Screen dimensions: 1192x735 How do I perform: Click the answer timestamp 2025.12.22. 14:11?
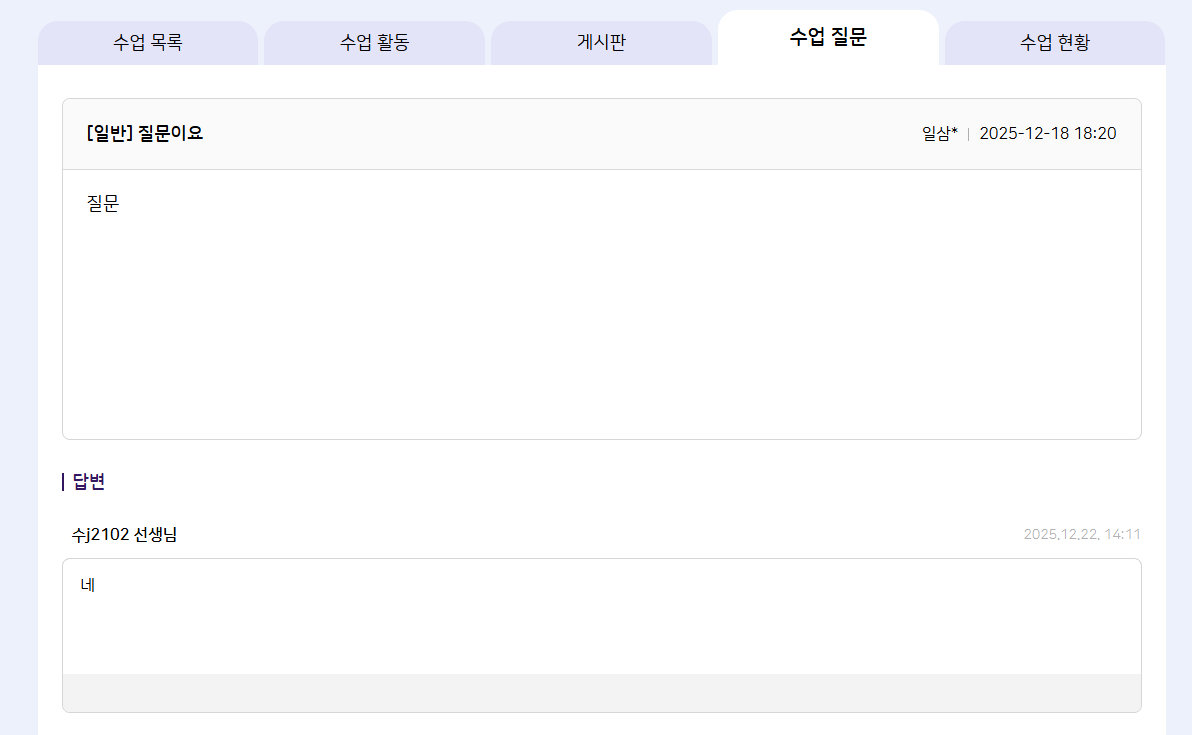1081,535
